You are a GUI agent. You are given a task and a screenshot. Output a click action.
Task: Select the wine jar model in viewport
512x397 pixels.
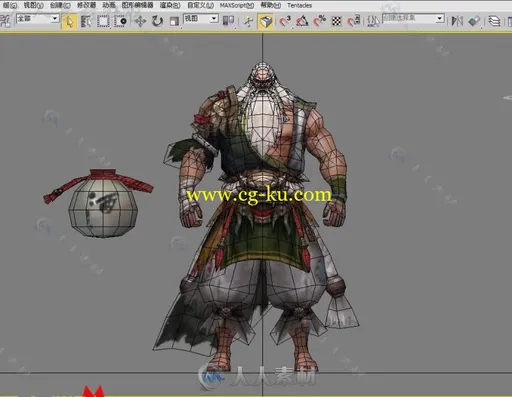(102, 208)
